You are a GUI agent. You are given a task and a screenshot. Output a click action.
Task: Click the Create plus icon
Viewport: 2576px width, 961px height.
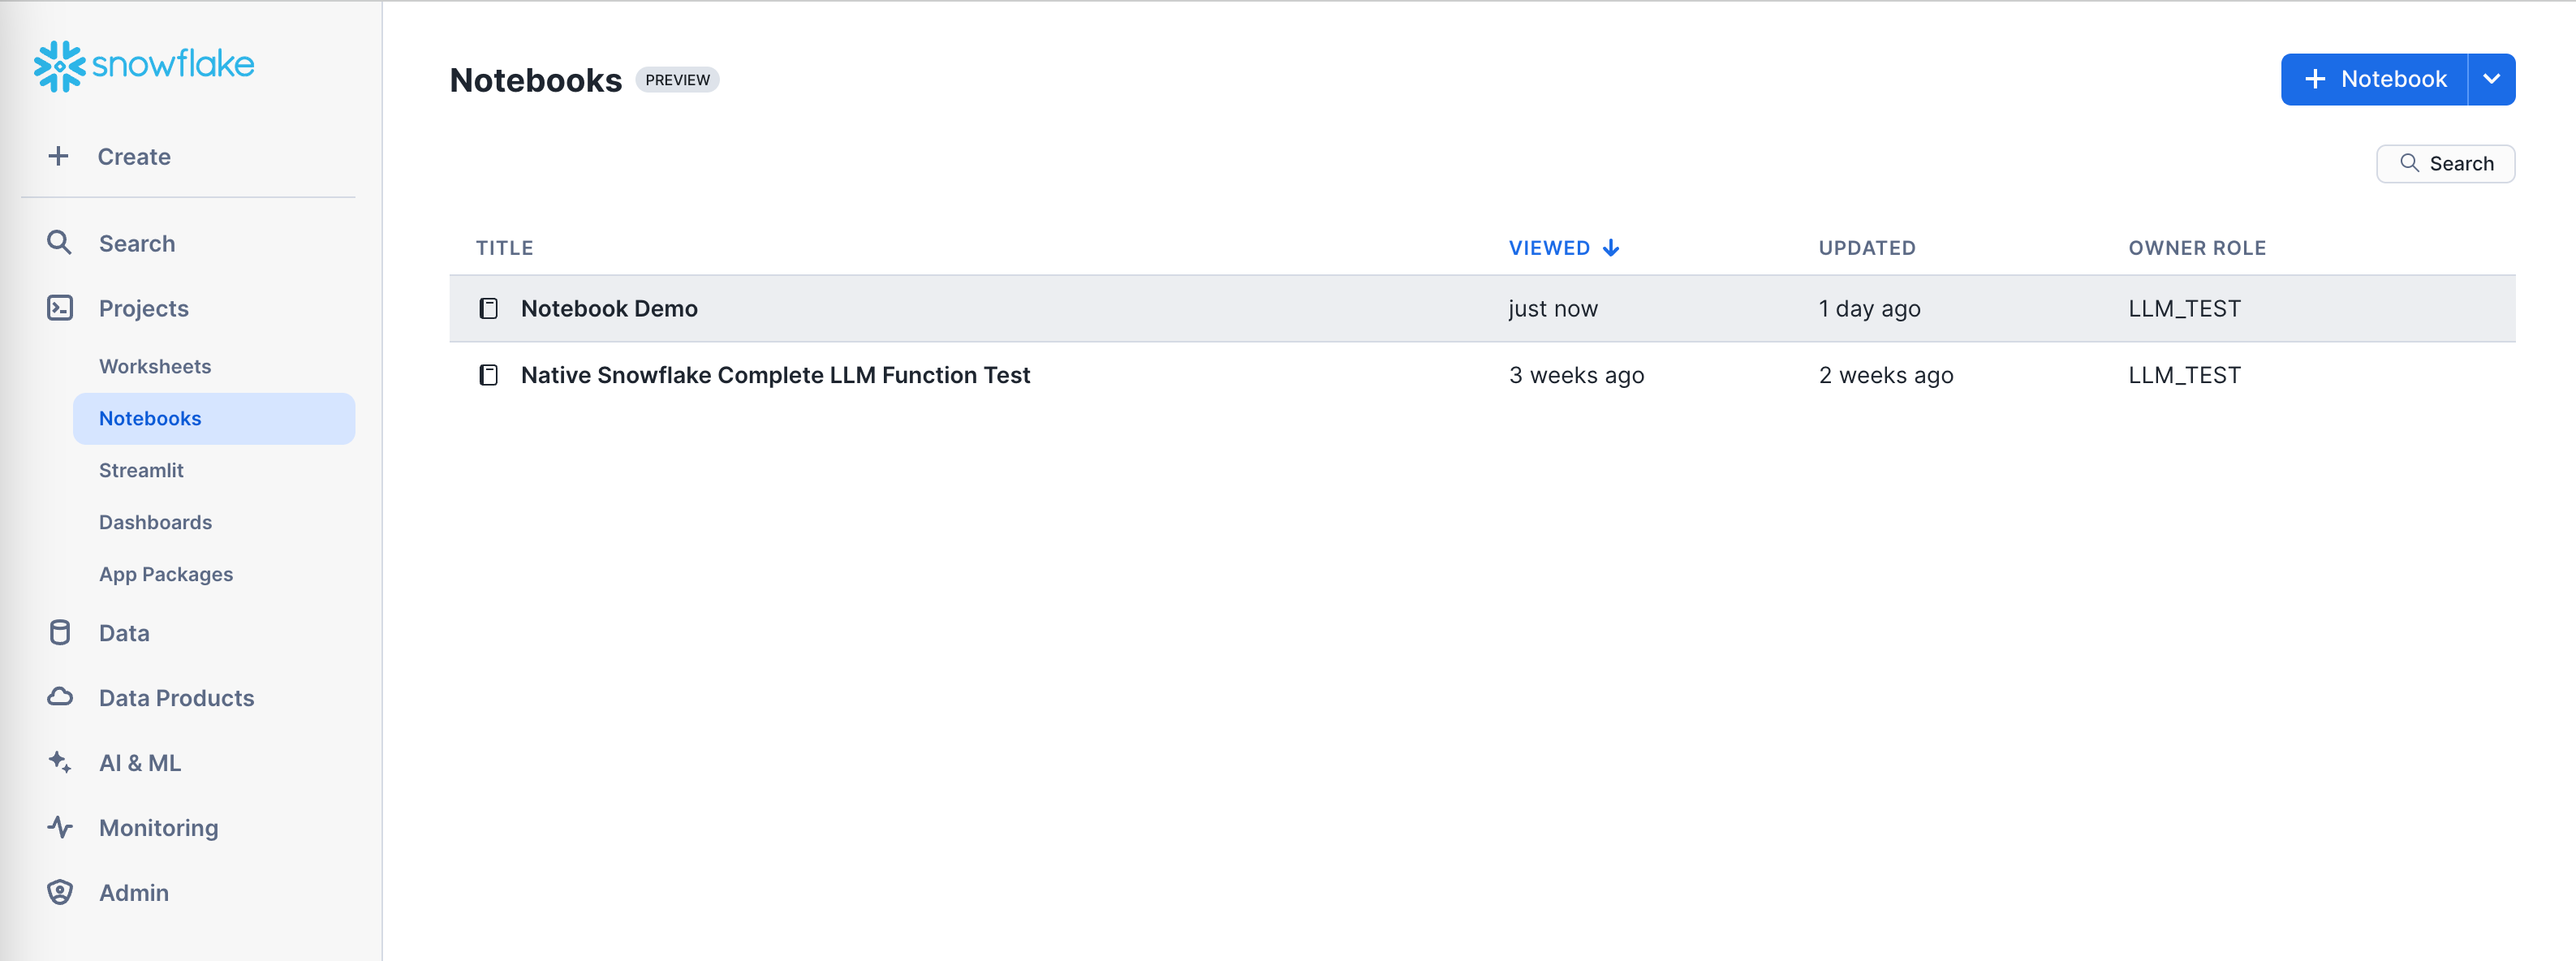(x=59, y=156)
